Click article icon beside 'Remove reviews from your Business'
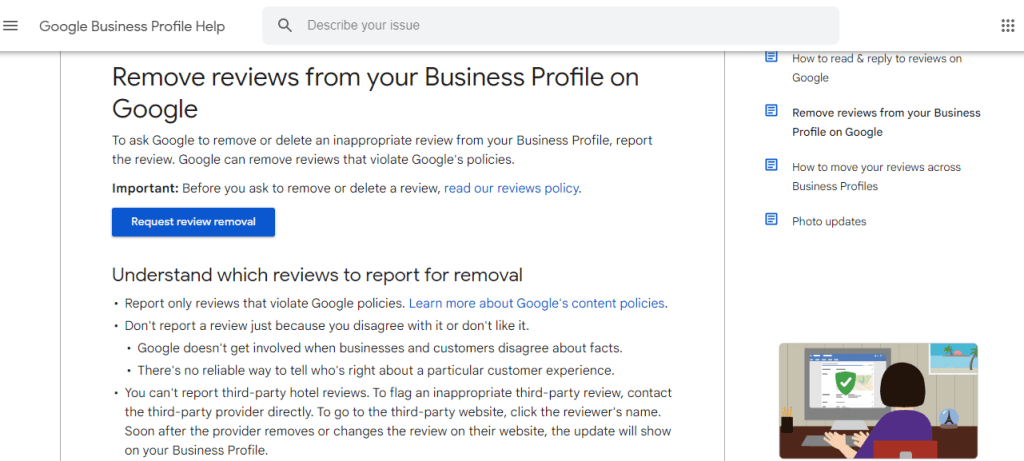1024x461 pixels. (771, 111)
